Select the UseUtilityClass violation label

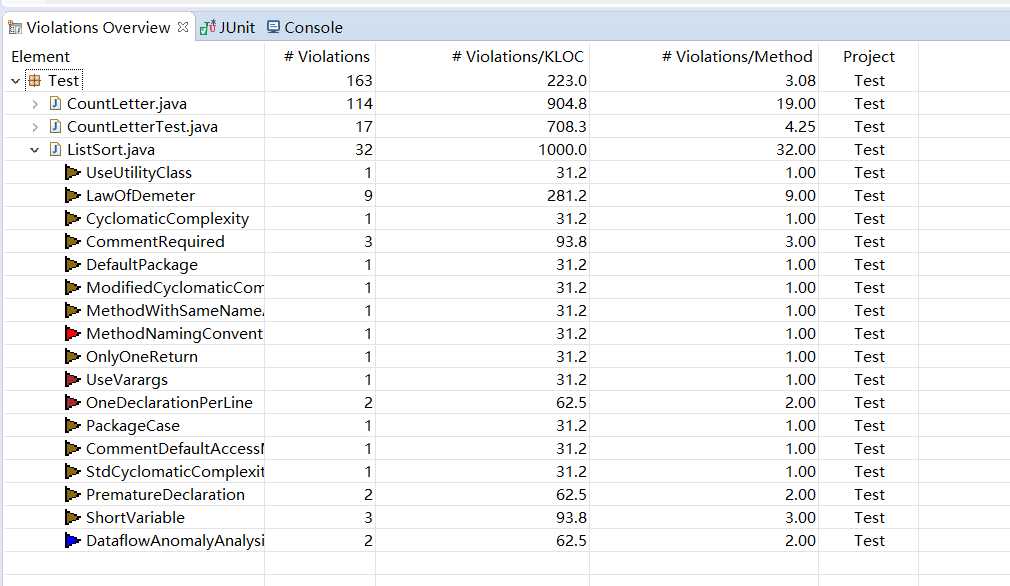click(139, 173)
